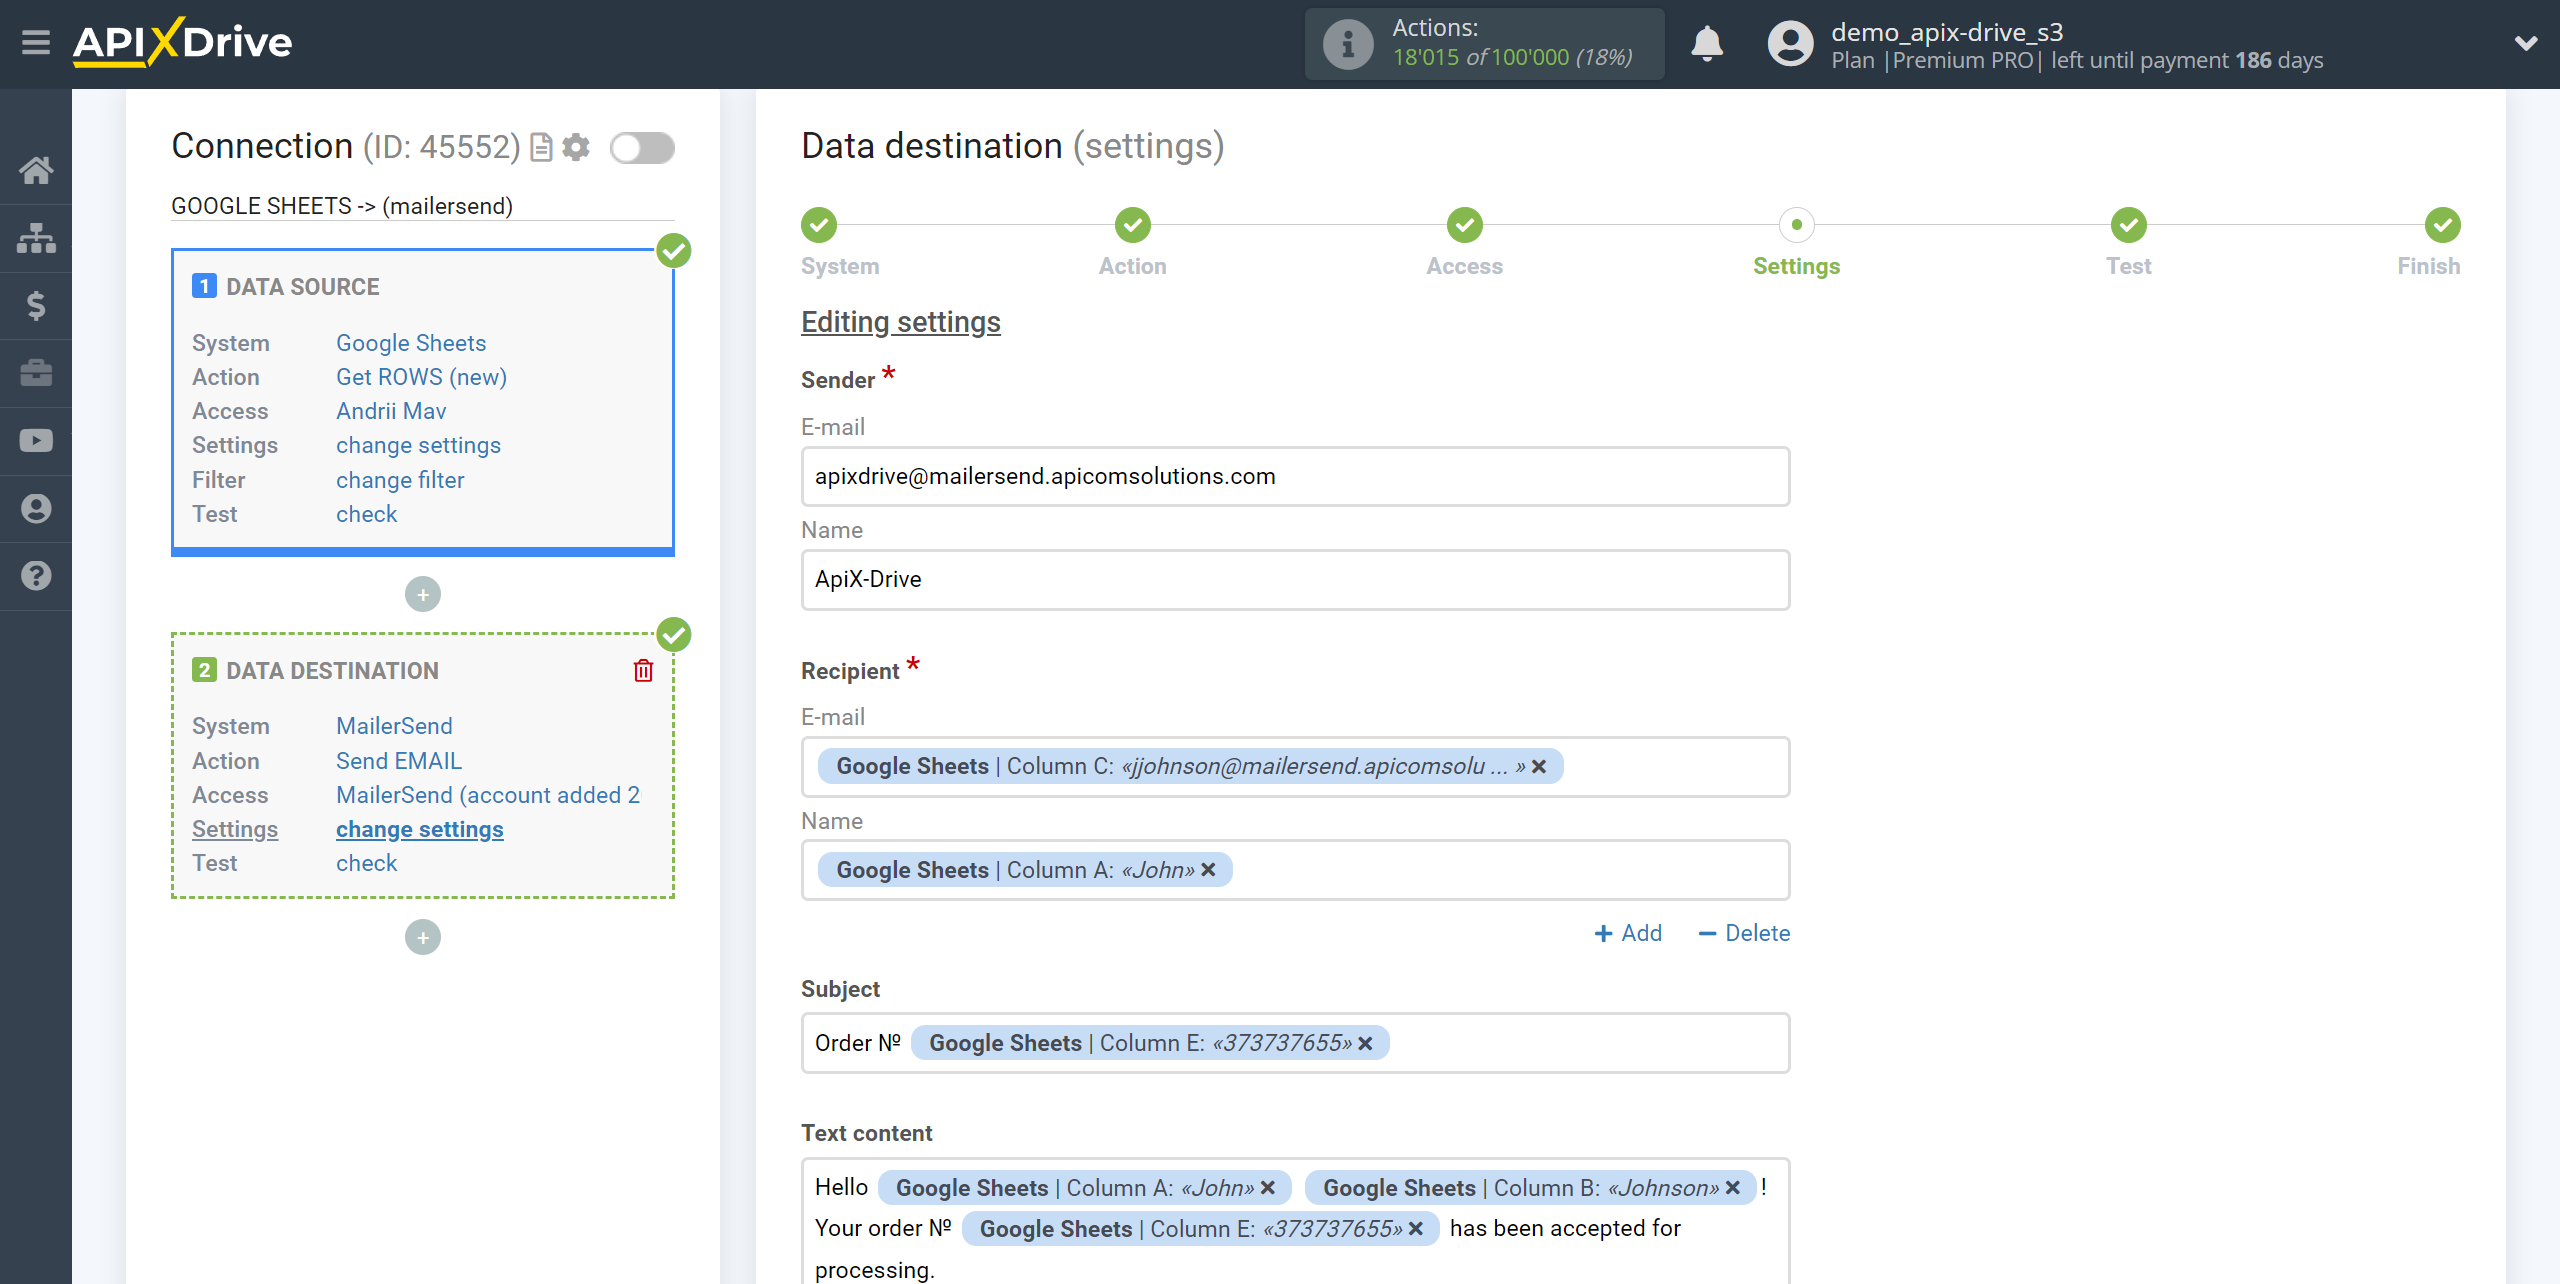
Task: Remove Column B tag in Text content
Action: point(1733,1188)
